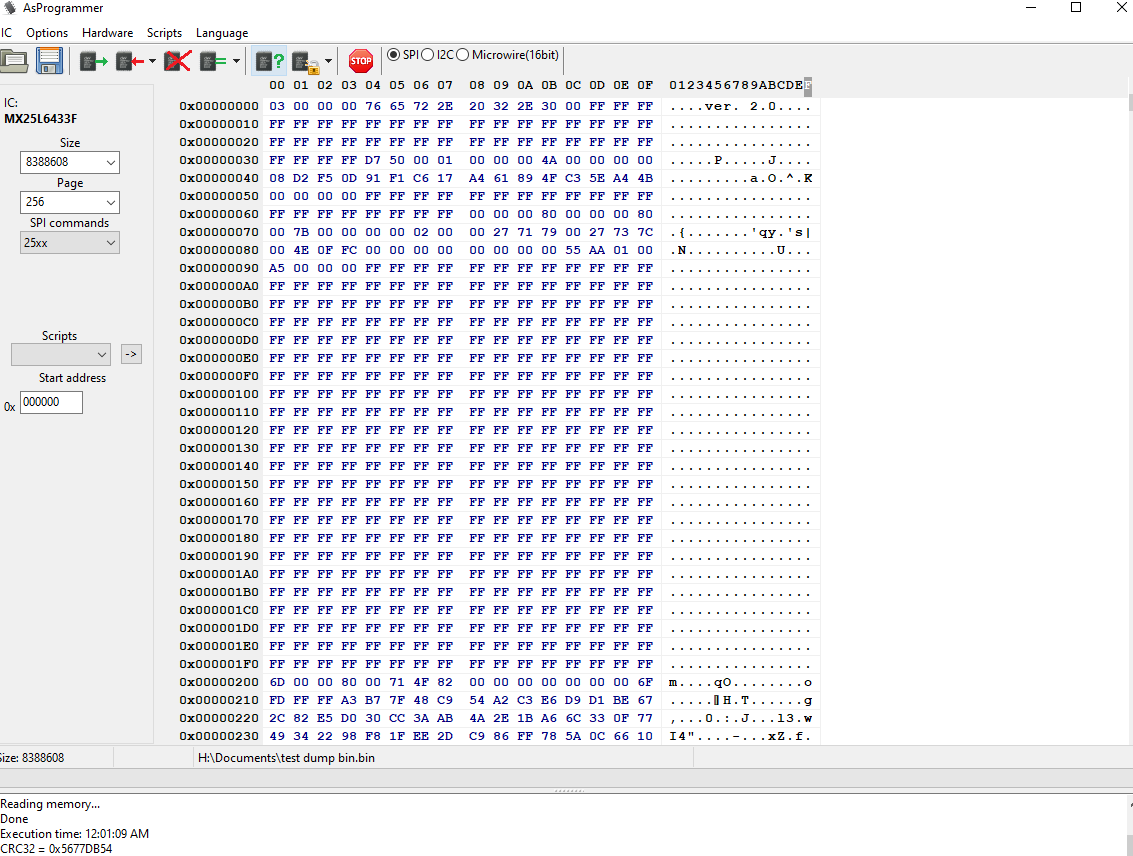Click the Start address input field
Screen dimensions: 1133x856
point(51,402)
